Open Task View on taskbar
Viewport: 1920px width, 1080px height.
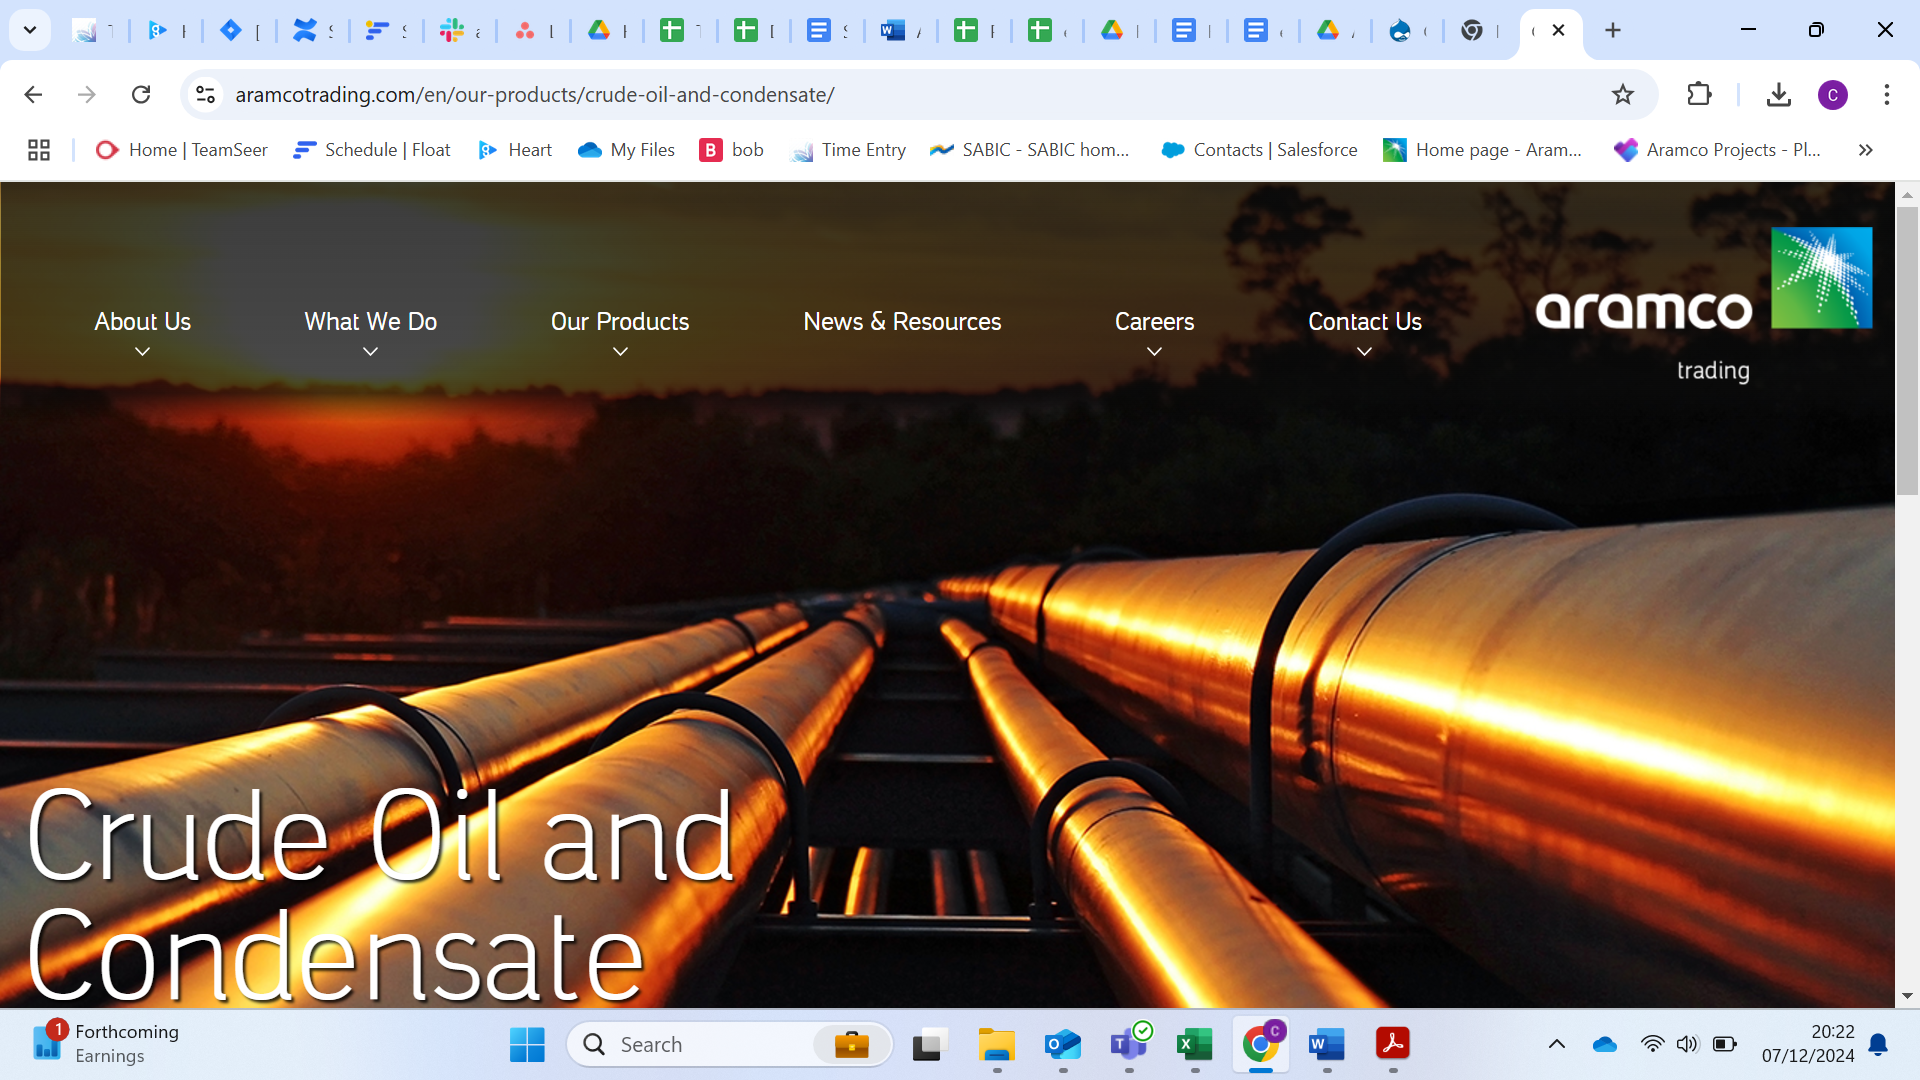pyautogui.click(x=930, y=1045)
